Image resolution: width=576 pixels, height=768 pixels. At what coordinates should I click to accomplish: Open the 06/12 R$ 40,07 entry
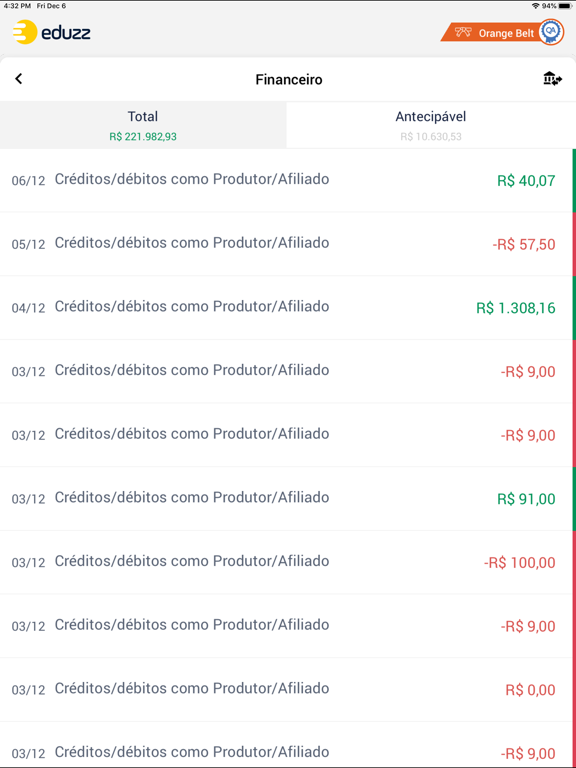click(286, 180)
